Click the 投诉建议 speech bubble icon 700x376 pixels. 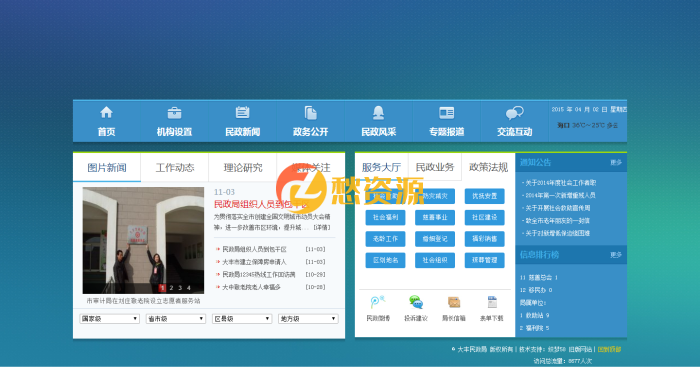point(416,302)
